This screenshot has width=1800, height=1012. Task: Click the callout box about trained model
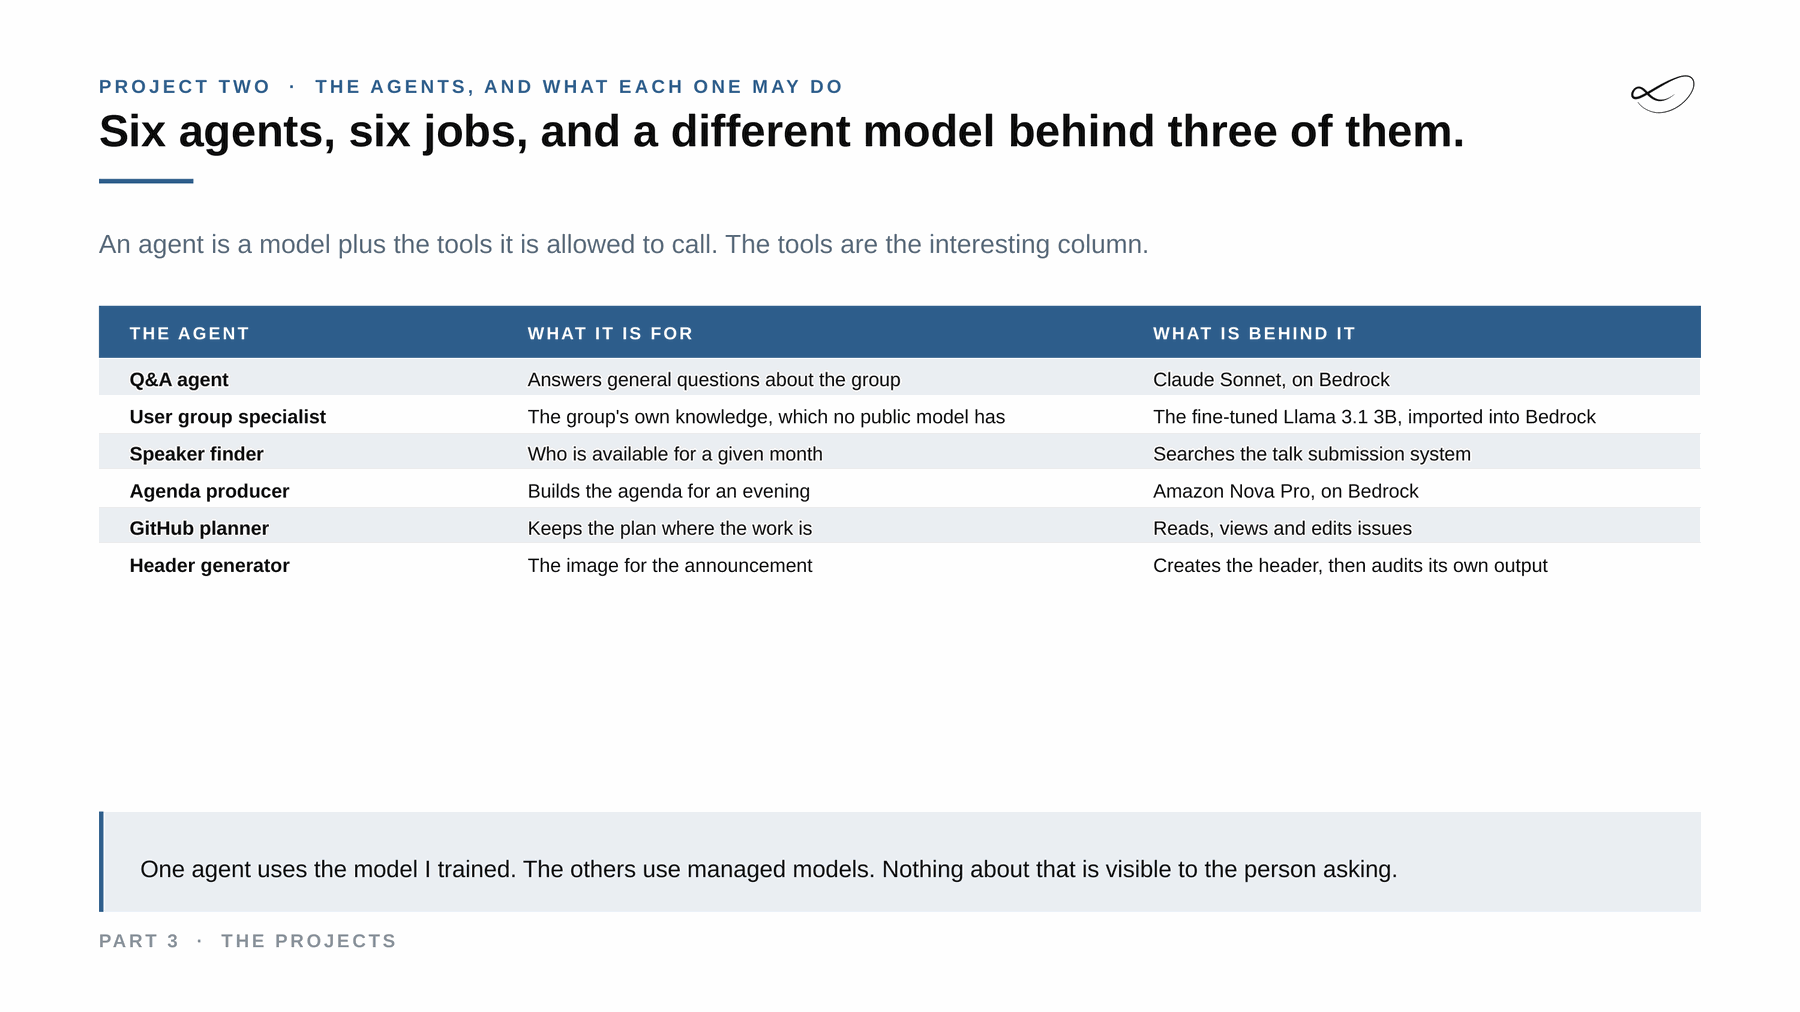pos(900,862)
